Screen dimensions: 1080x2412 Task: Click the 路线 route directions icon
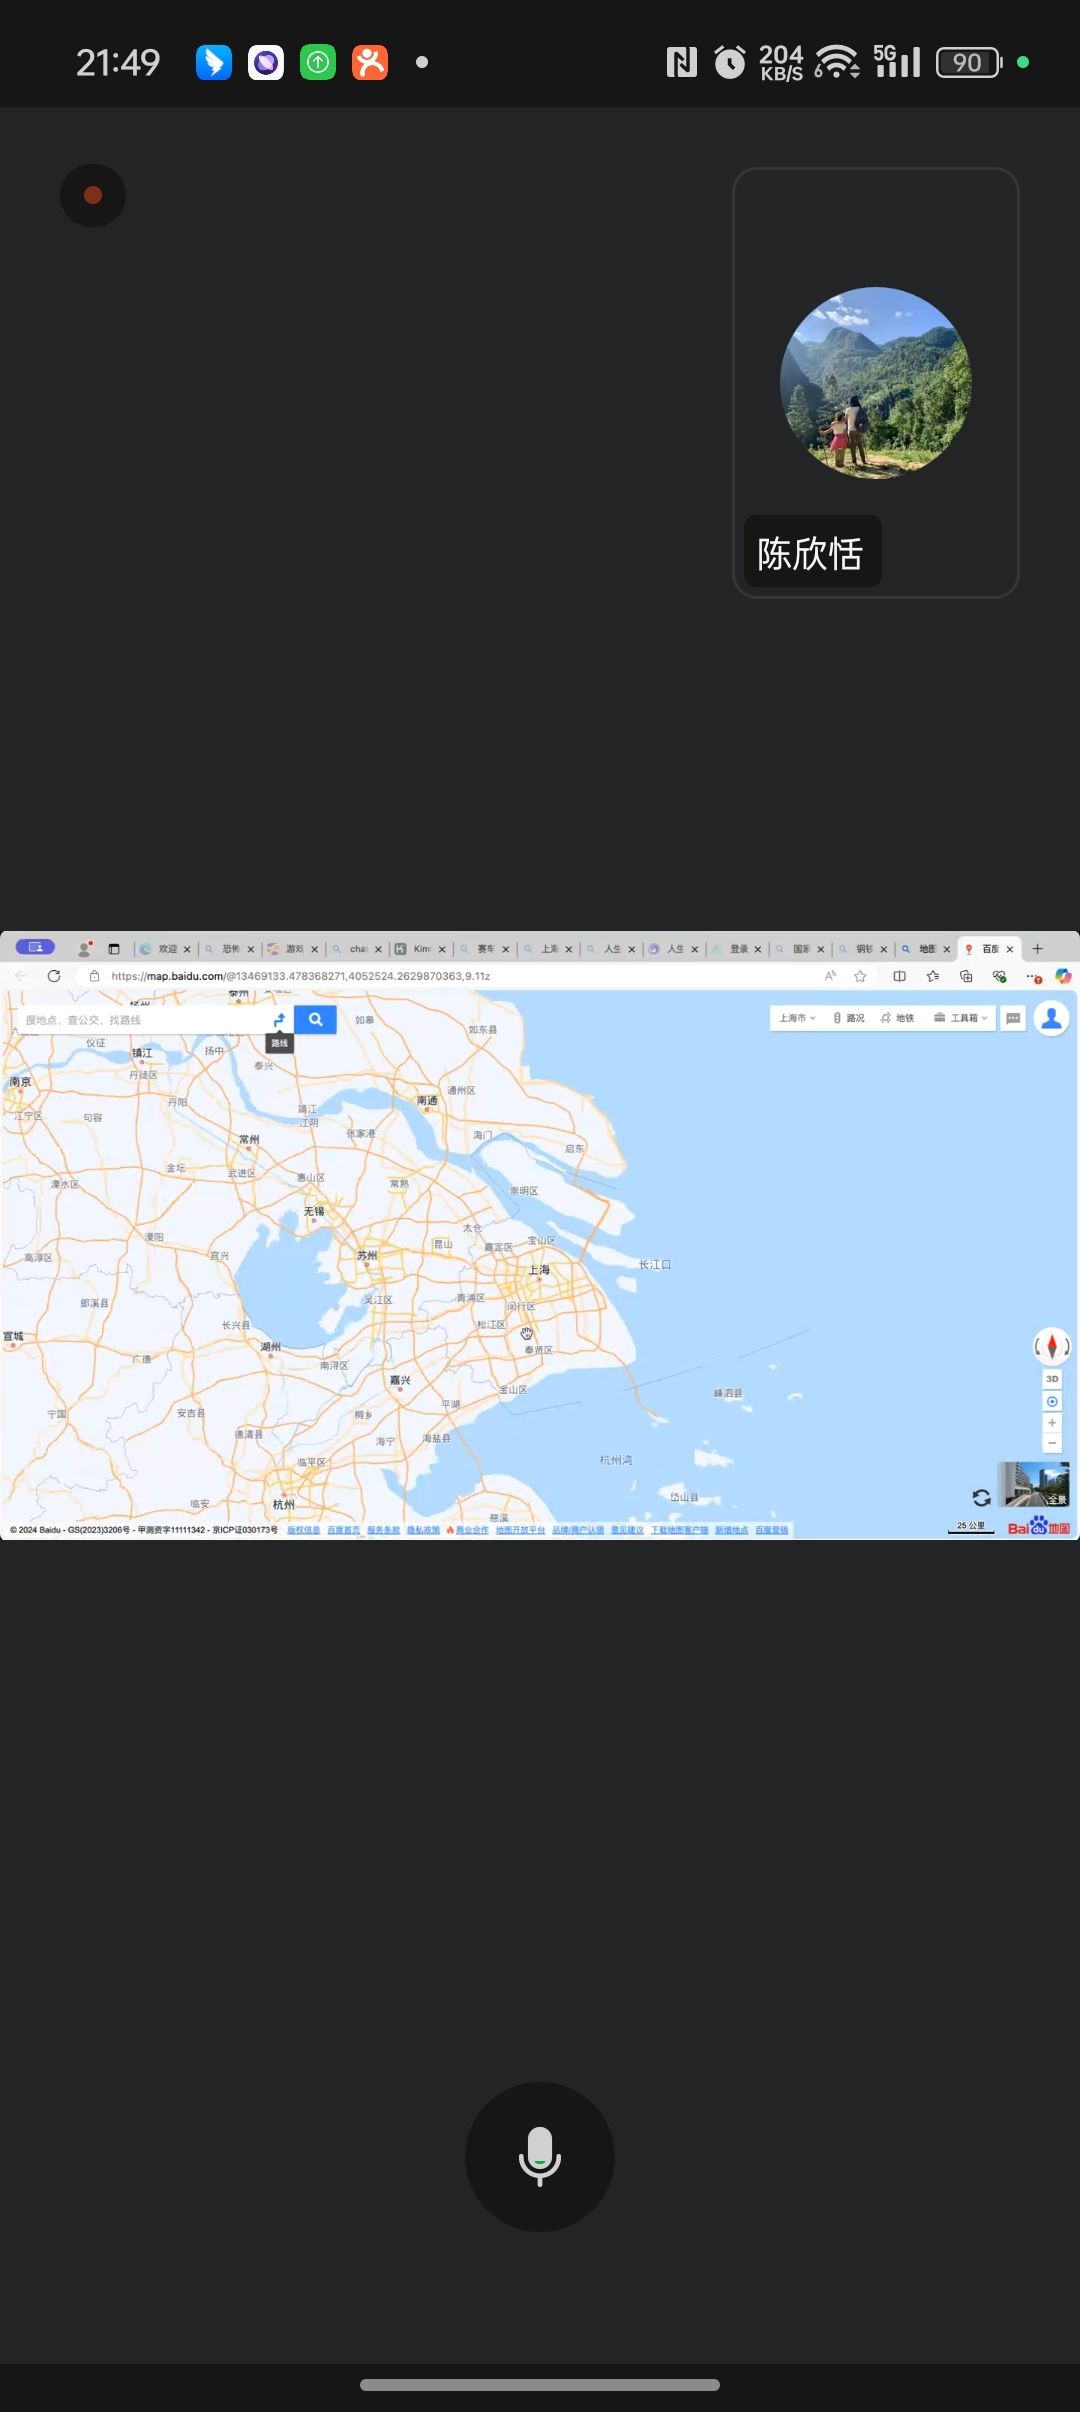(279, 1019)
